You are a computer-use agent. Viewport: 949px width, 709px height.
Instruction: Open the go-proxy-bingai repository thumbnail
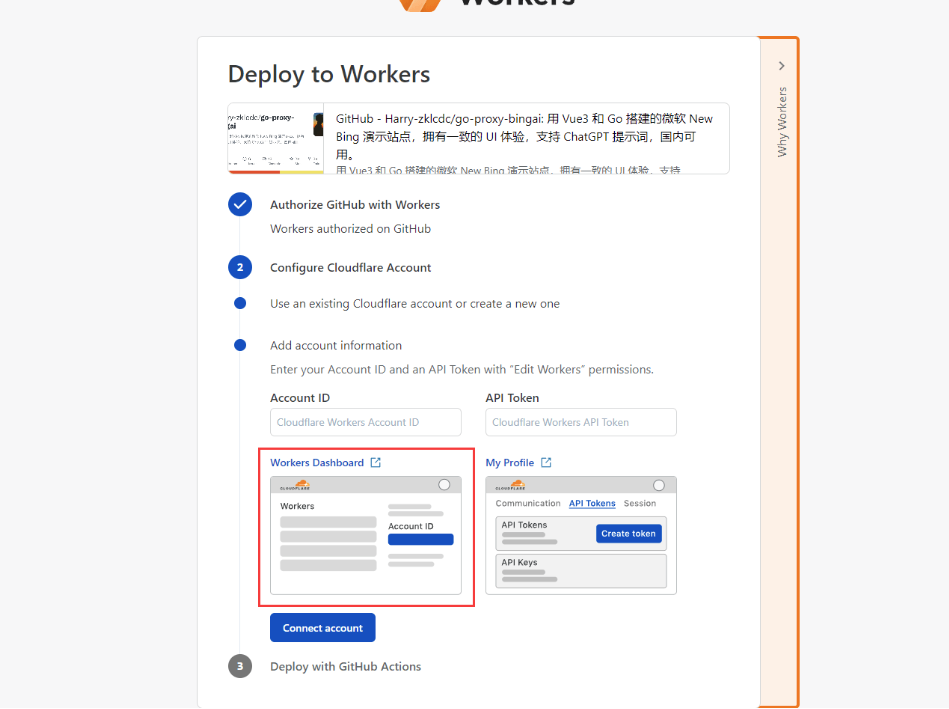click(275, 139)
